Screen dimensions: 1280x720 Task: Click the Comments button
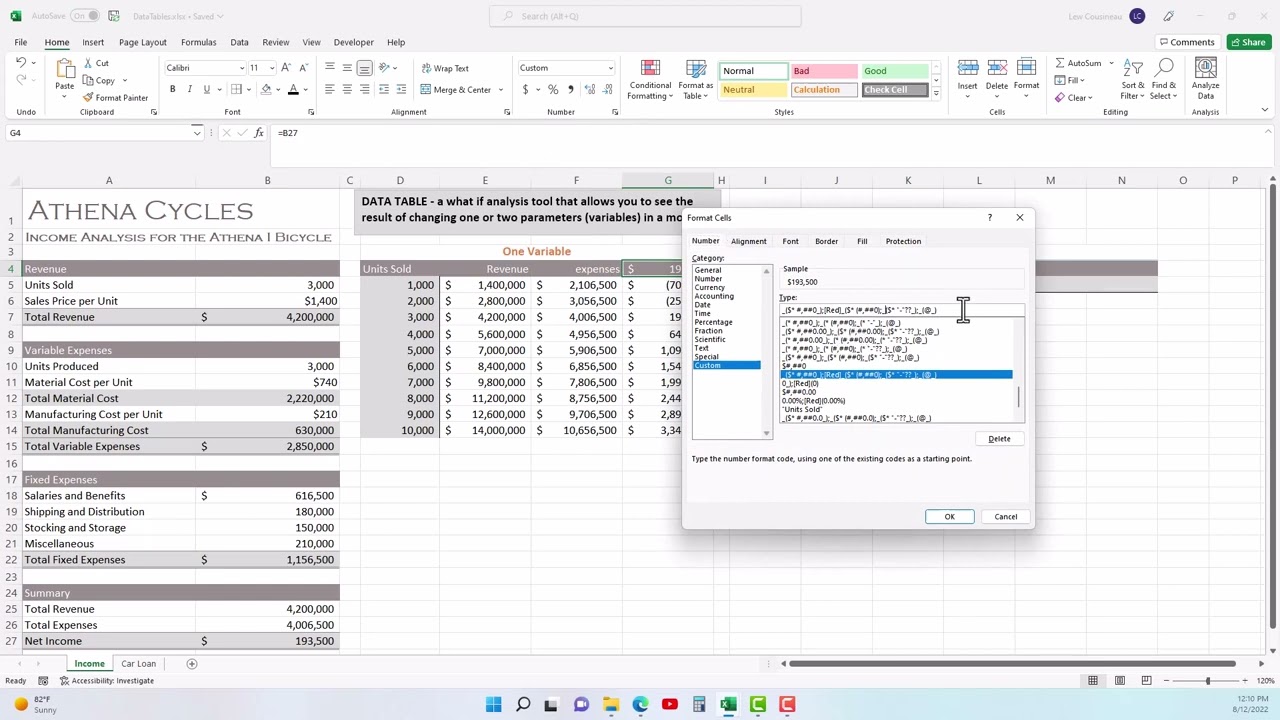click(1186, 42)
